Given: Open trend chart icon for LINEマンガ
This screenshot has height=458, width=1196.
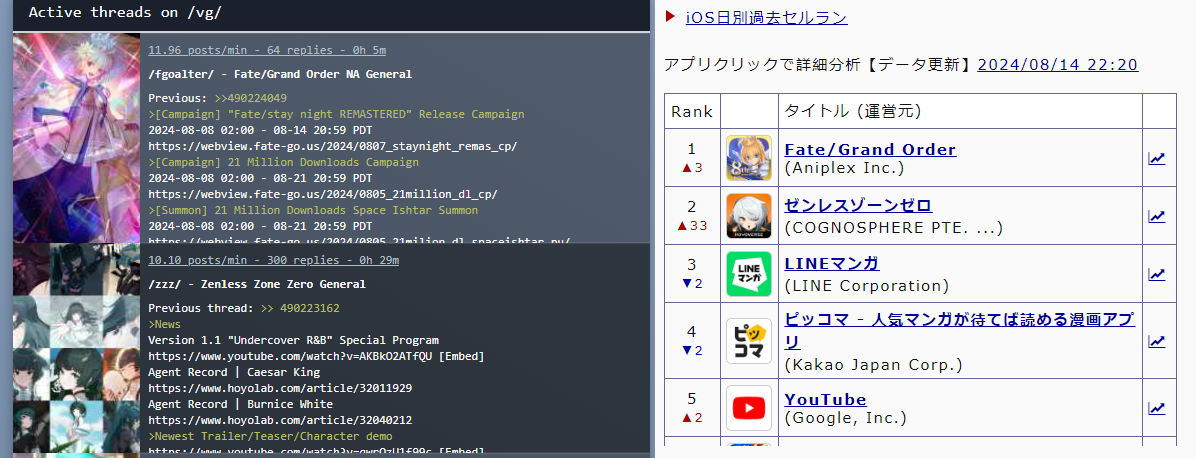Looking at the screenshot, I should [x=1157, y=274].
